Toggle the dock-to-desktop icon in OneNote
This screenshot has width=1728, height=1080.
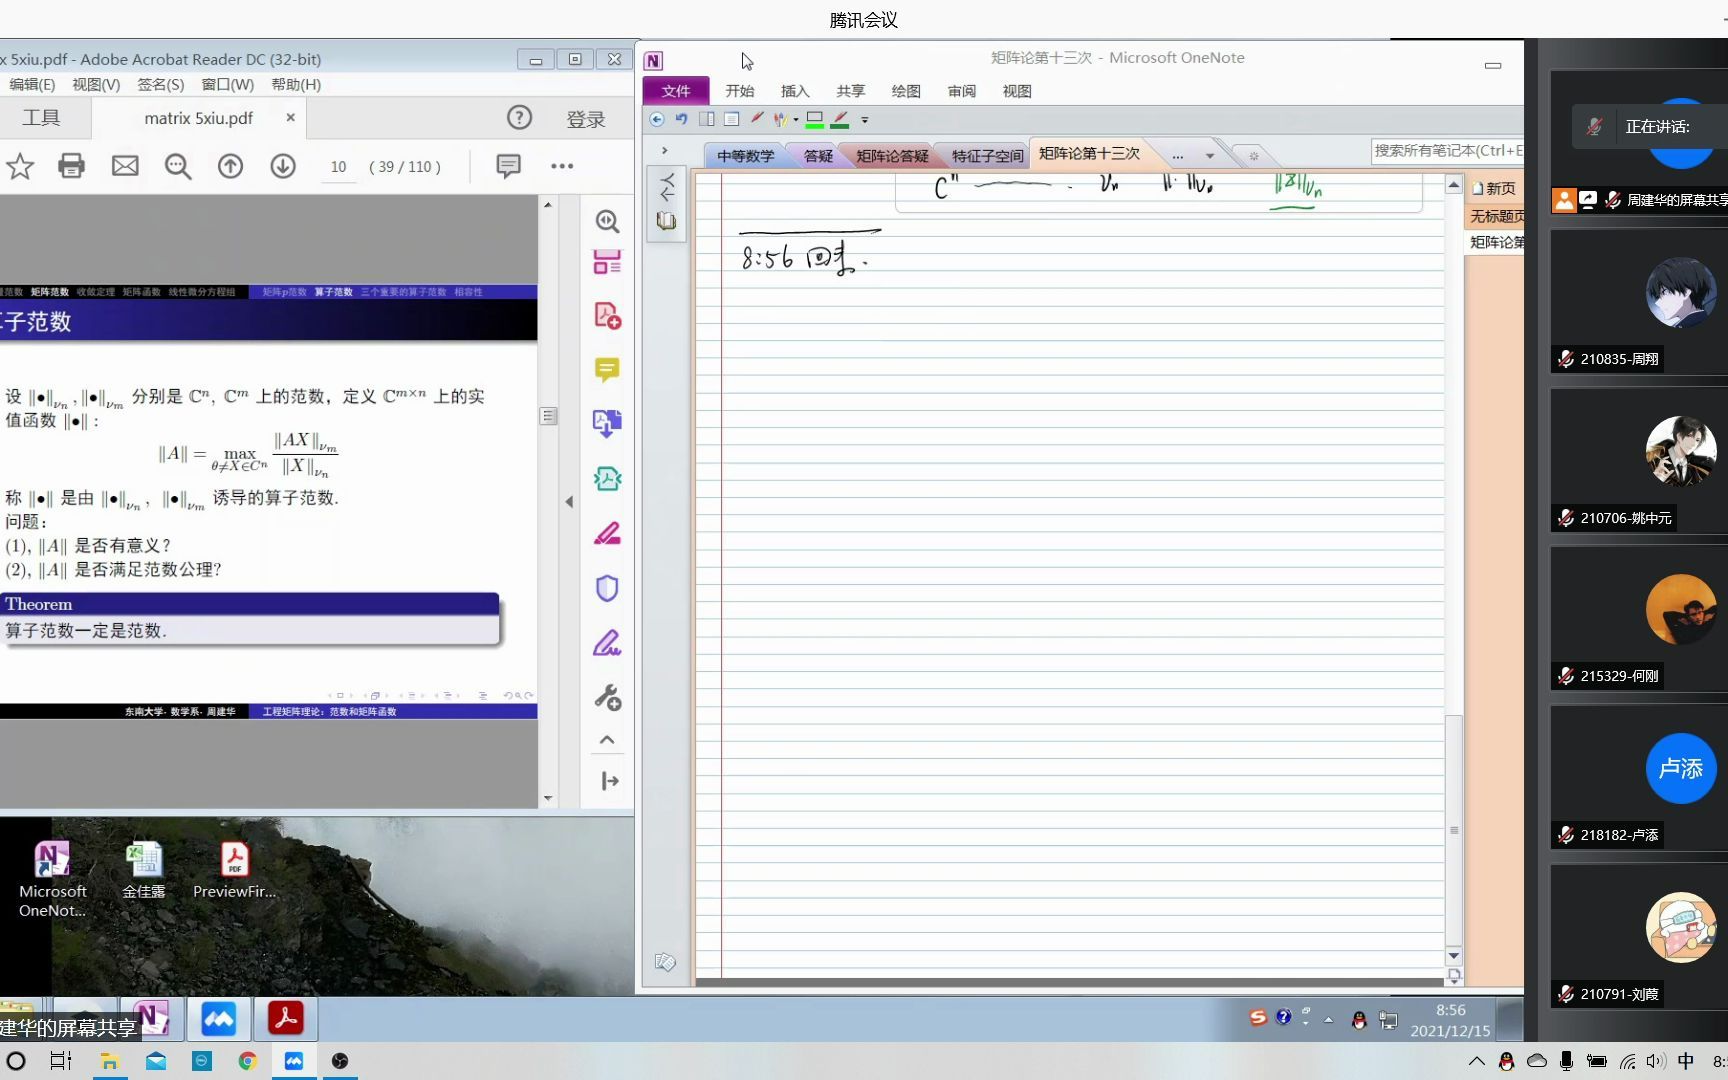[x=706, y=119]
